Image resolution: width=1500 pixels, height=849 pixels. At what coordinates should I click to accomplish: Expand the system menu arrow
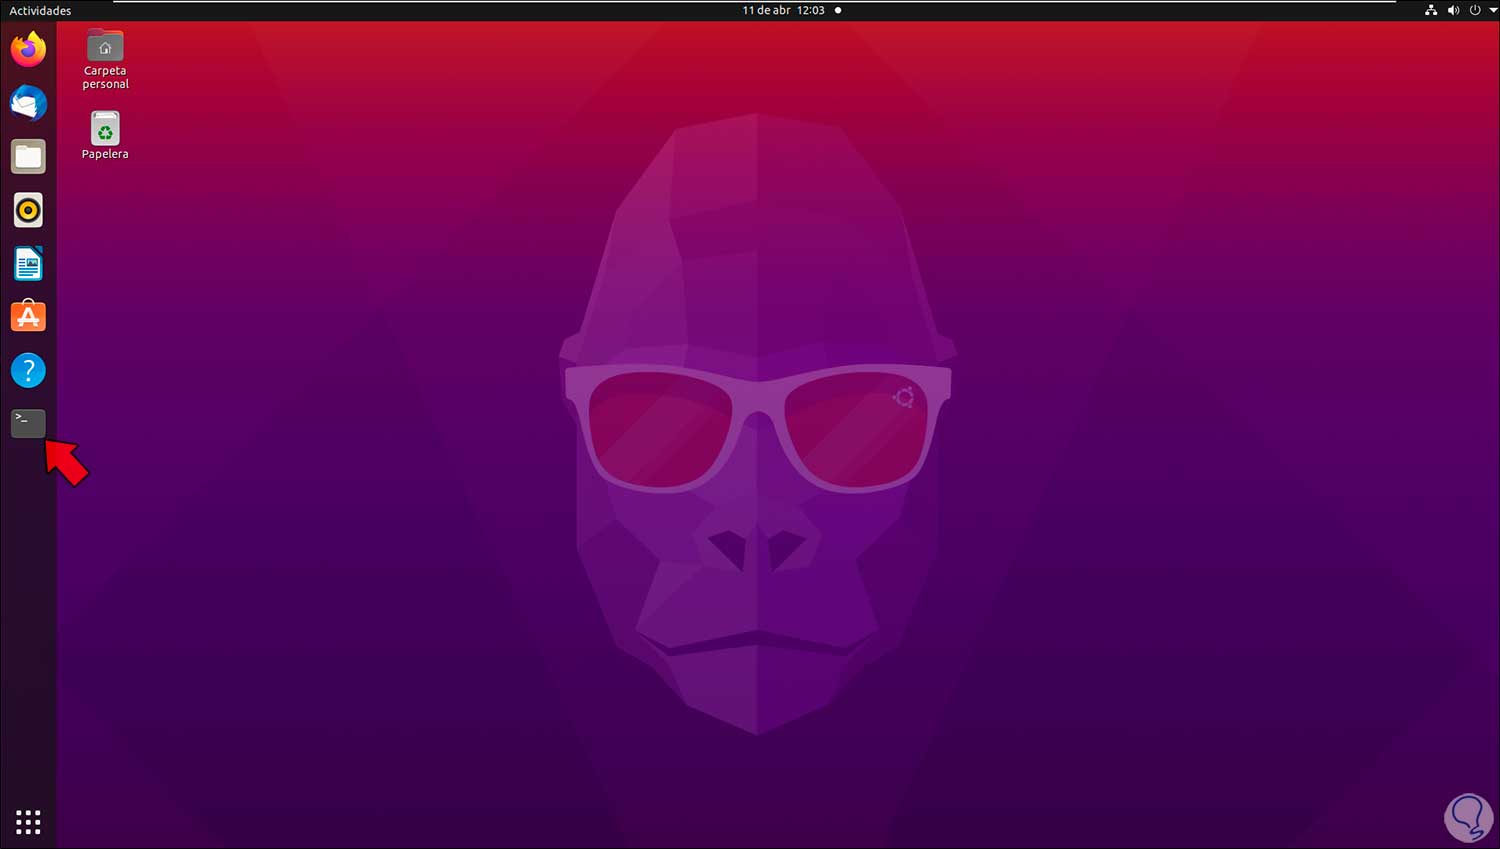coord(1493,10)
